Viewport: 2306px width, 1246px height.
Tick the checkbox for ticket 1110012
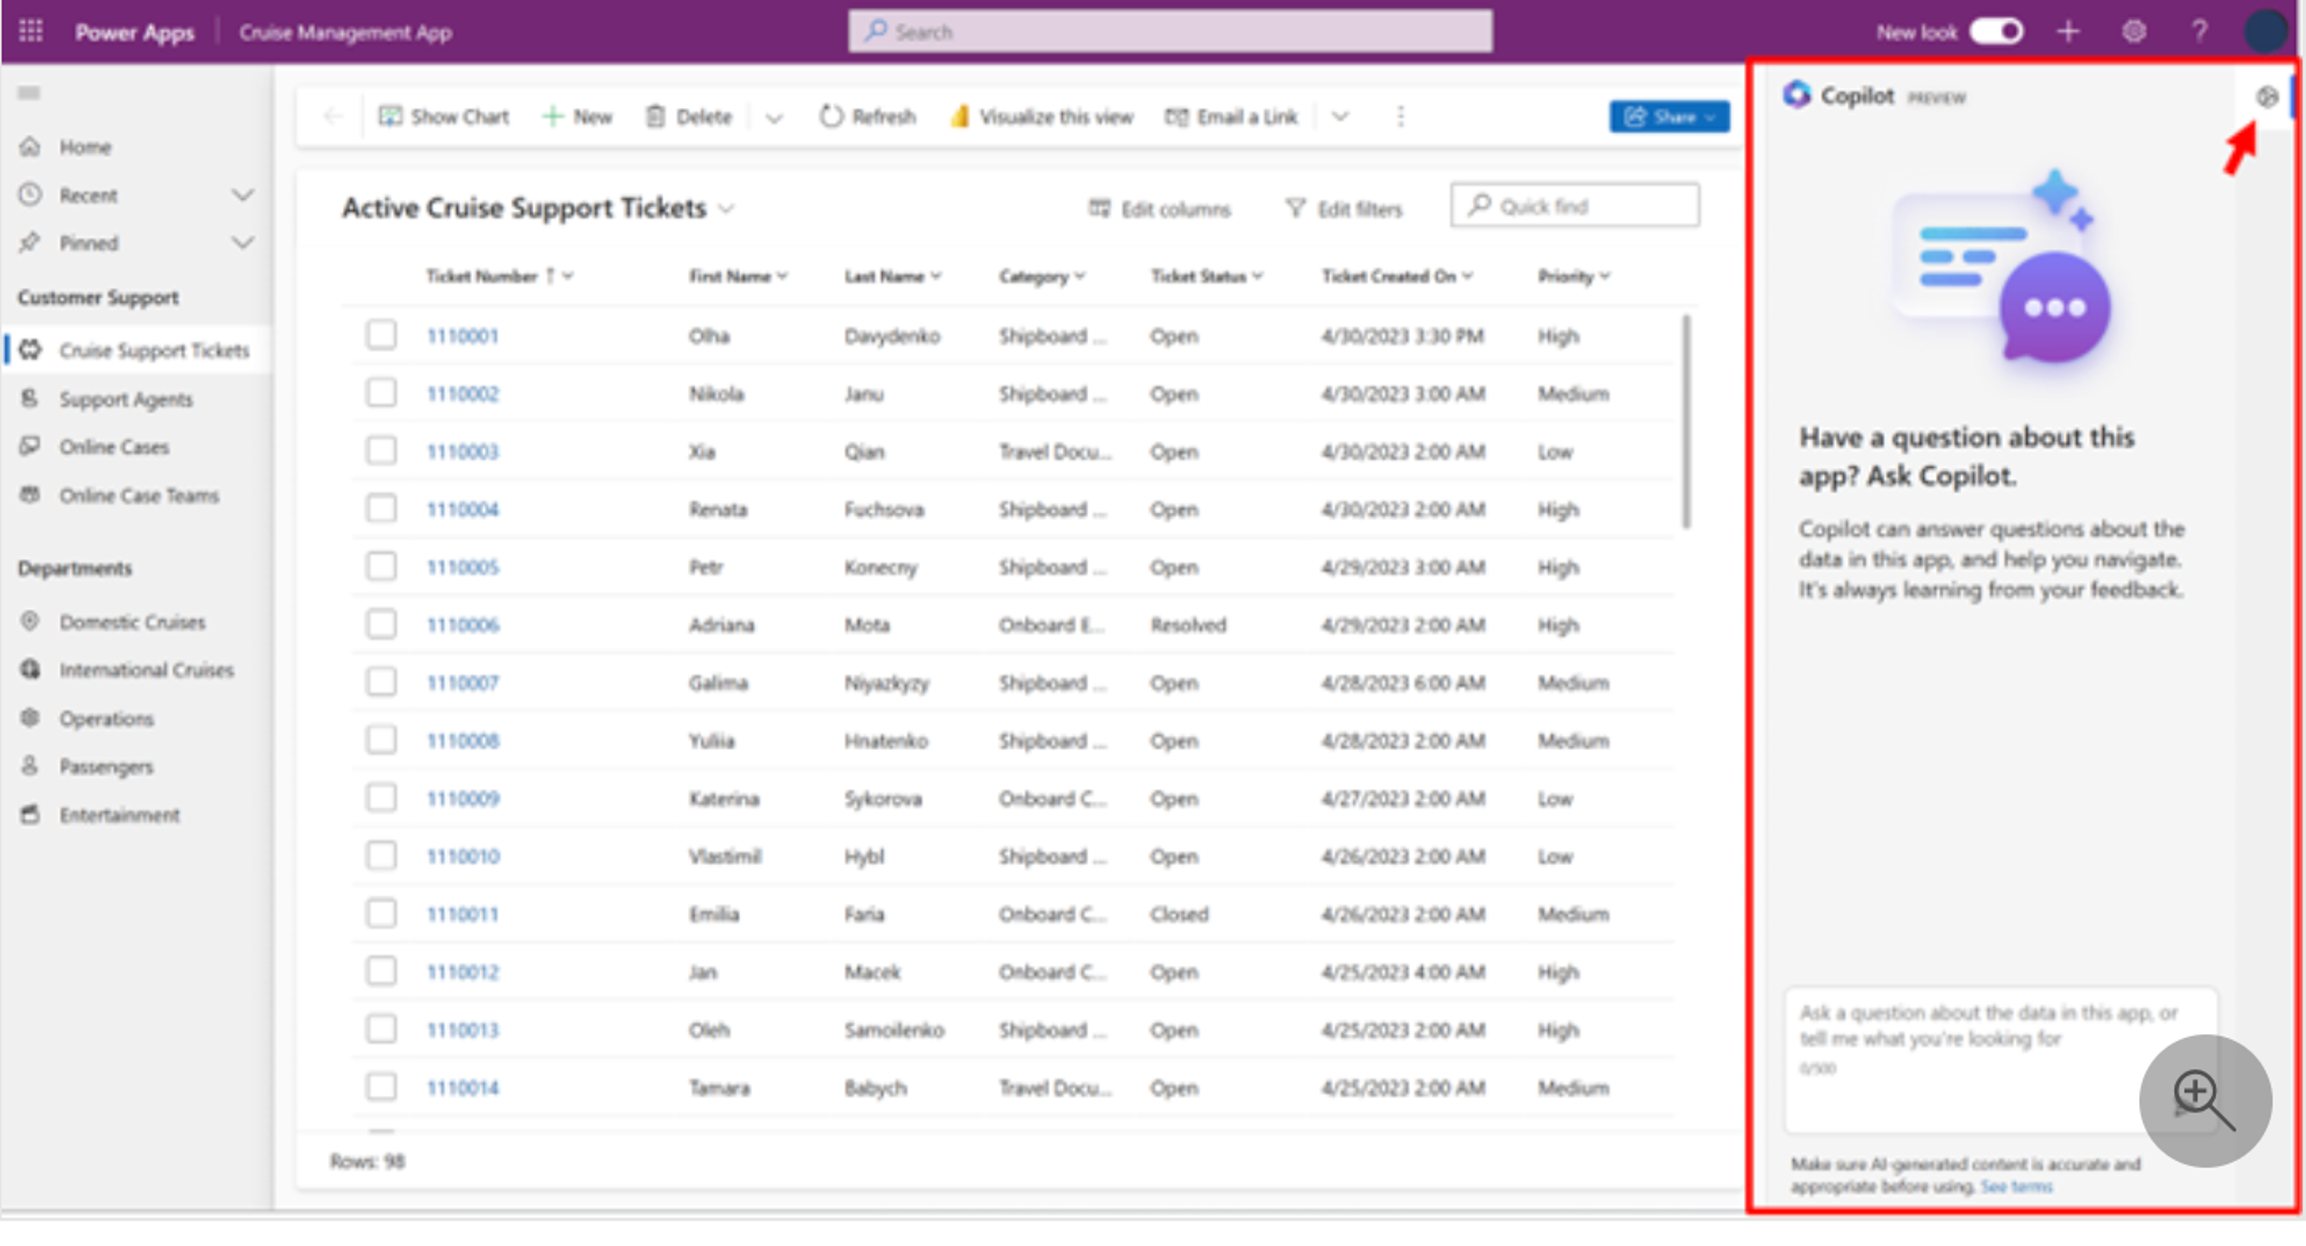coord(381,971)
